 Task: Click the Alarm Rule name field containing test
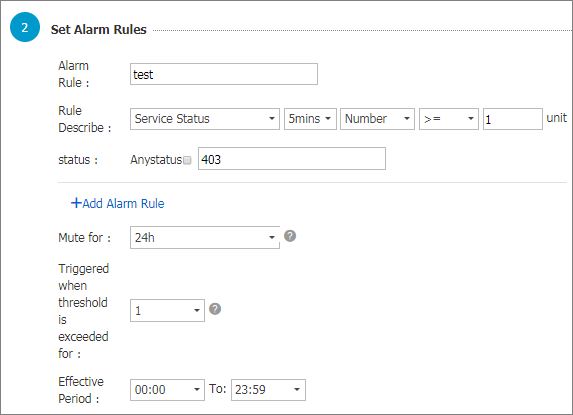coord(224,74)
